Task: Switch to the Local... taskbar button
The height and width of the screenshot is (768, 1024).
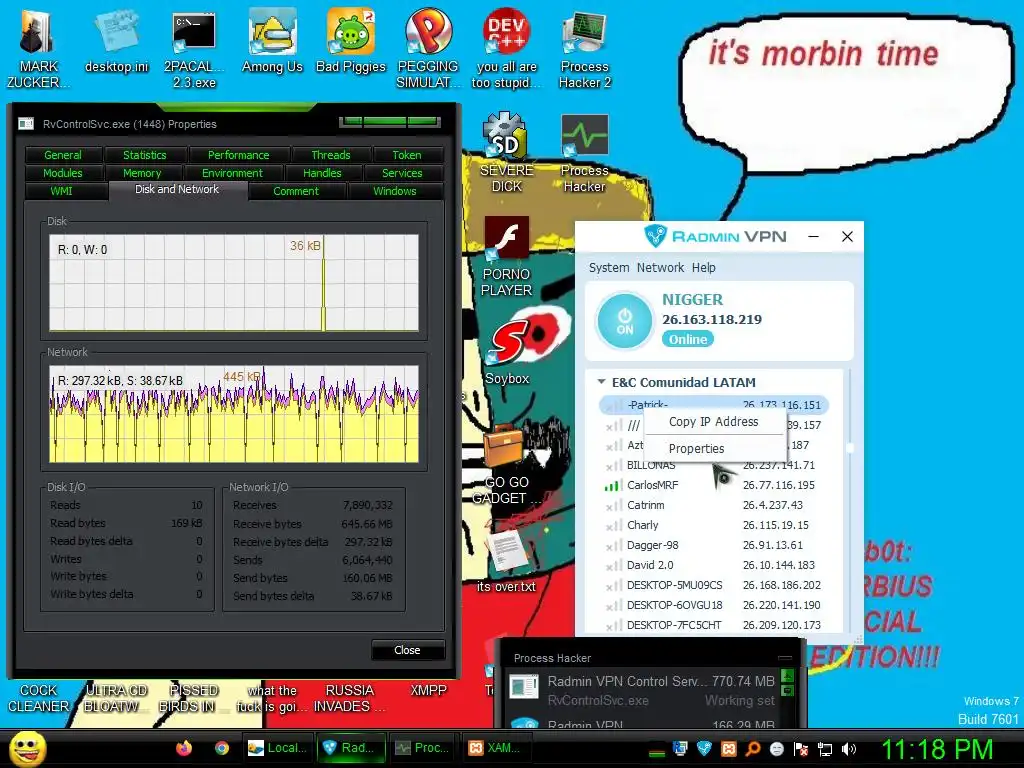Action: coord(278,748)
